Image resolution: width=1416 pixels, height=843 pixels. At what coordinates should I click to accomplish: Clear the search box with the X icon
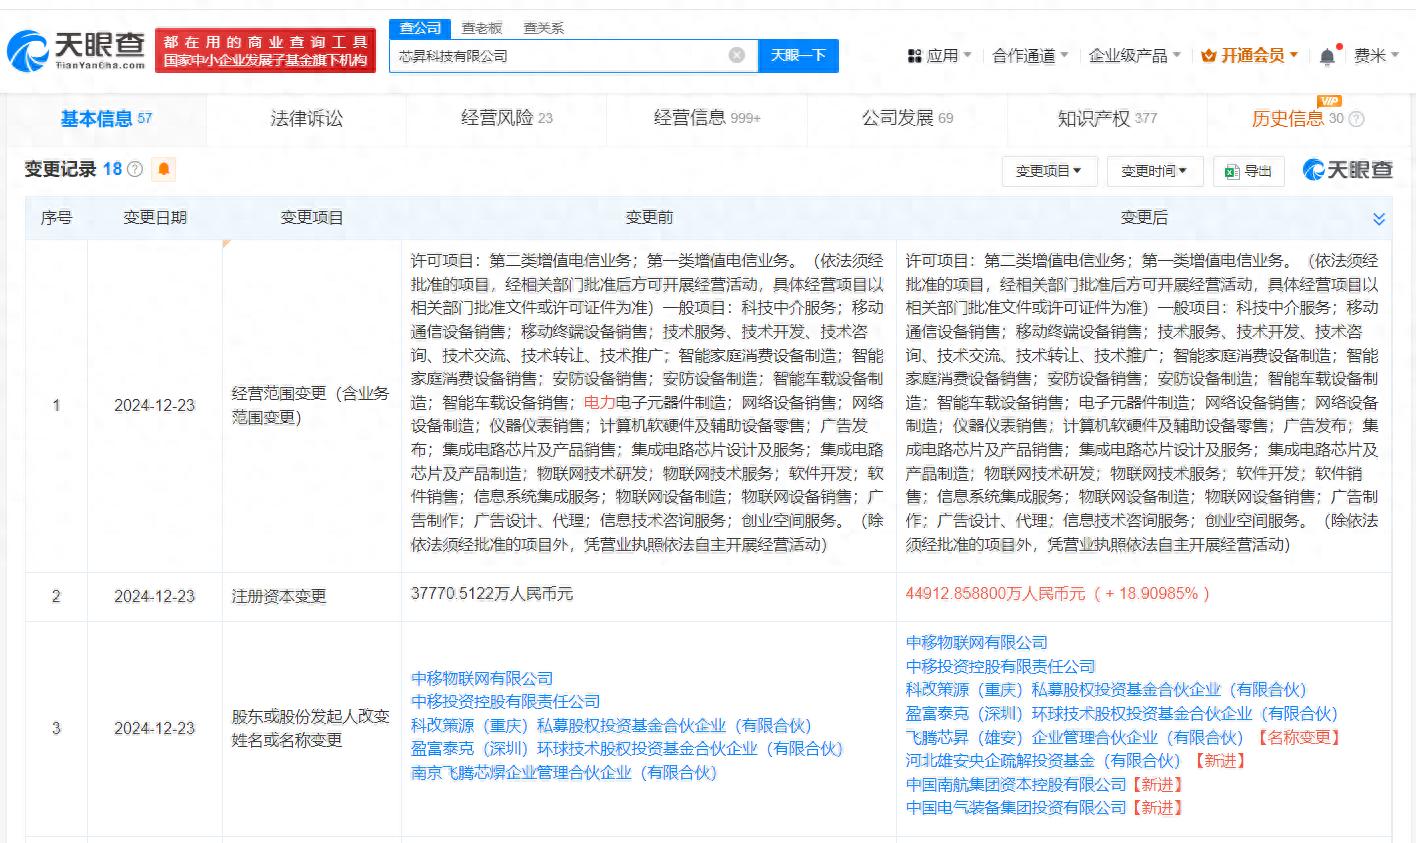point(737,55)
